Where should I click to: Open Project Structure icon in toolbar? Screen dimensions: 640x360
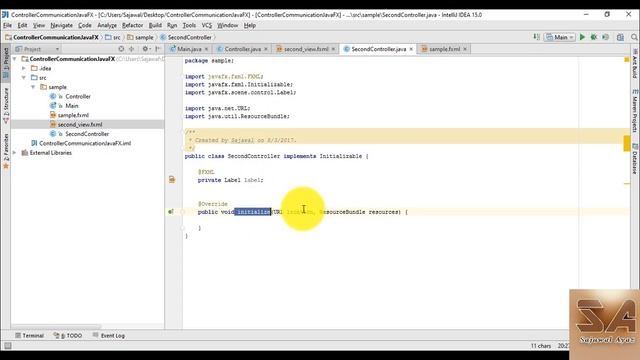click(620, 37)
